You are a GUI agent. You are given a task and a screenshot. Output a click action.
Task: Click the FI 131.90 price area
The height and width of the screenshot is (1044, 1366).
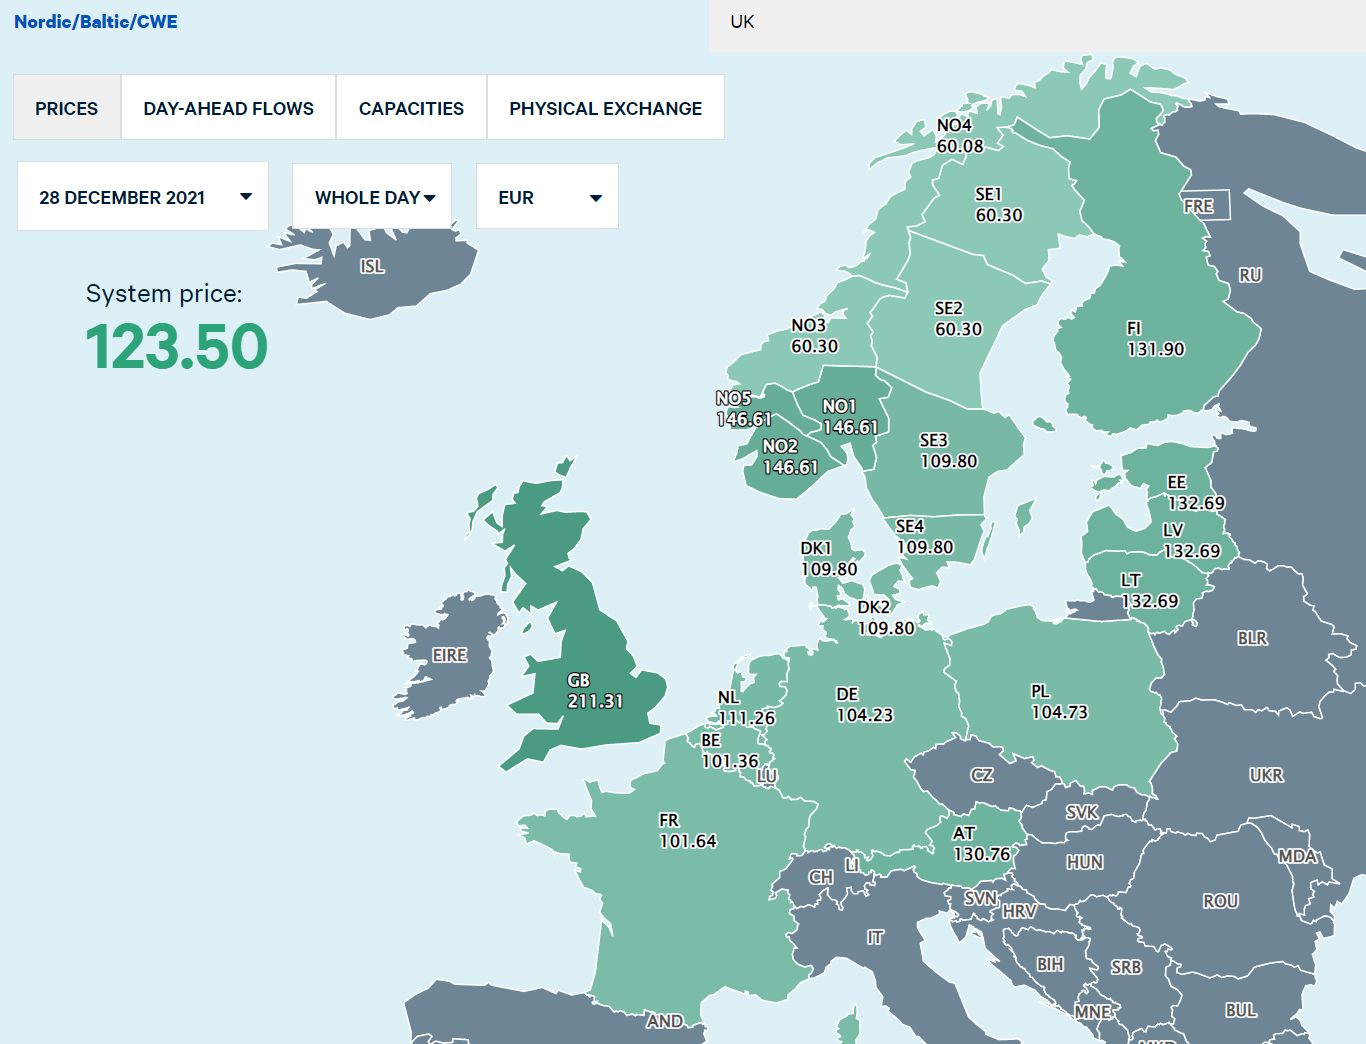point(1155,339)
